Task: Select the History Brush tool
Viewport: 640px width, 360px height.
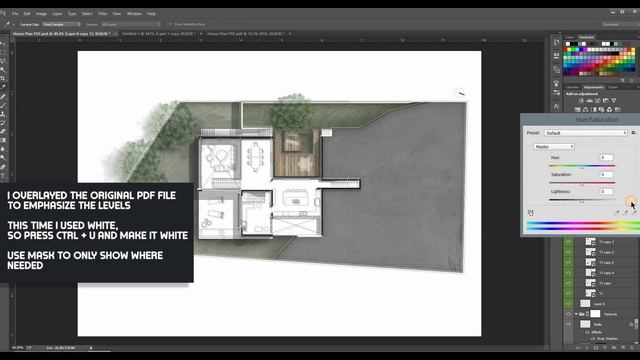Action: pos(3,122)
